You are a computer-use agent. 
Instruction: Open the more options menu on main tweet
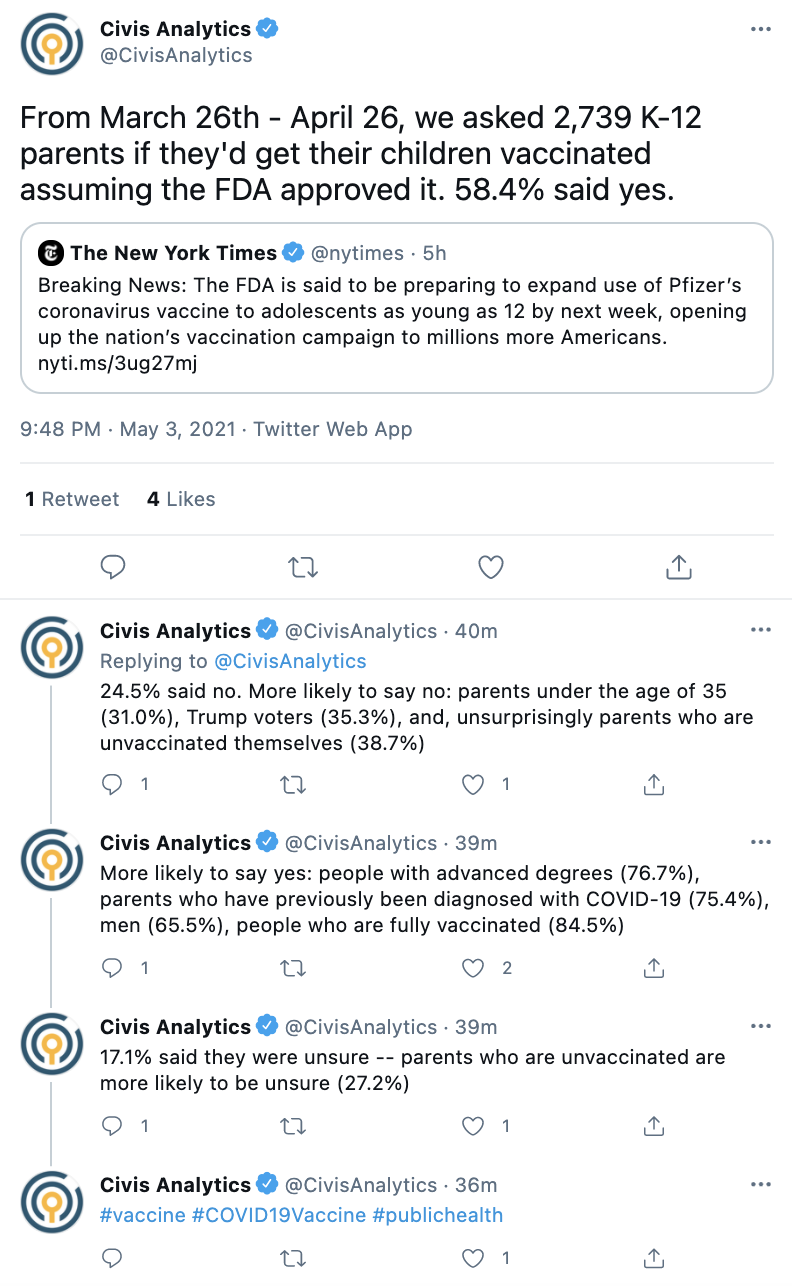coord(761,30)
